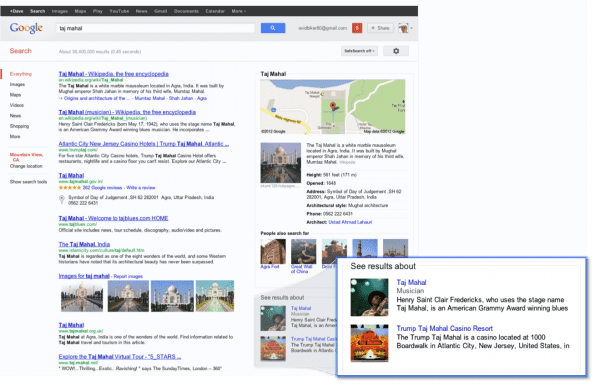Click the taj mahal search input field

[156, 28]
